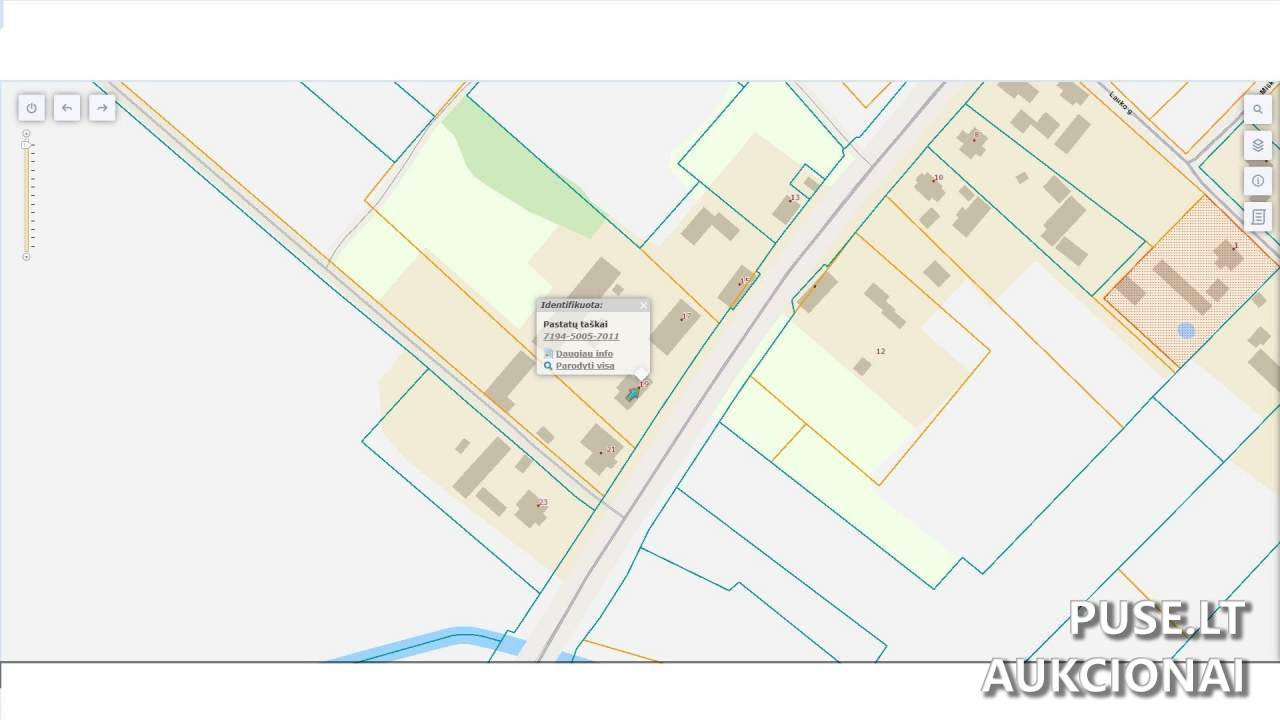Open the legend document panel
Viewport: 1280px width, 720px height.
[1258, 217]
